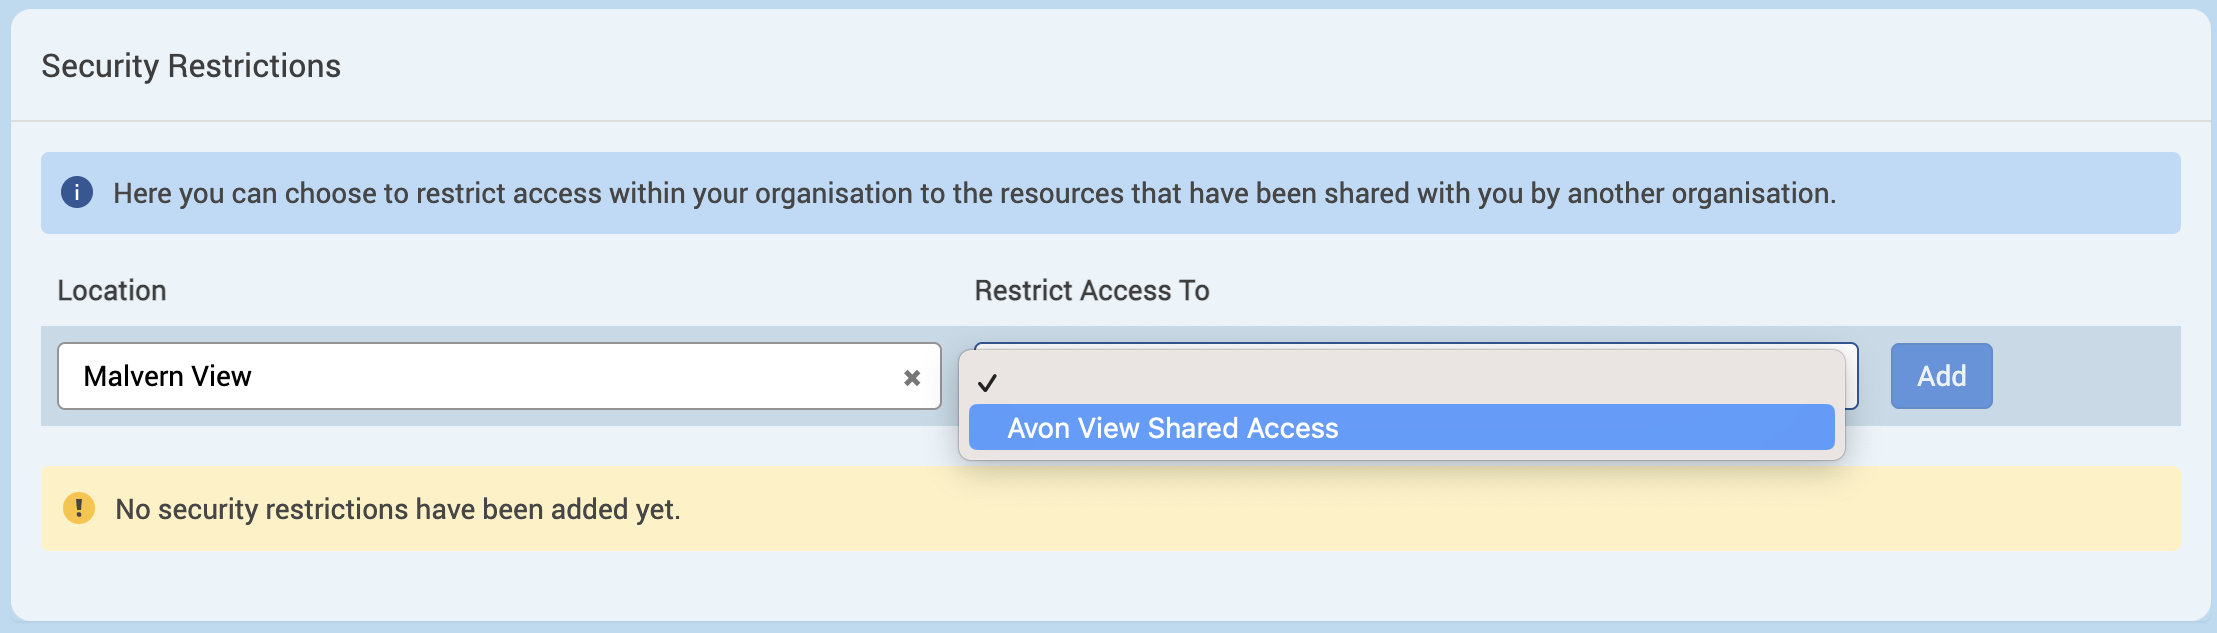2217x633 pixels.
Task: Click the Security Restrictions heading
Action: [191, 66]
